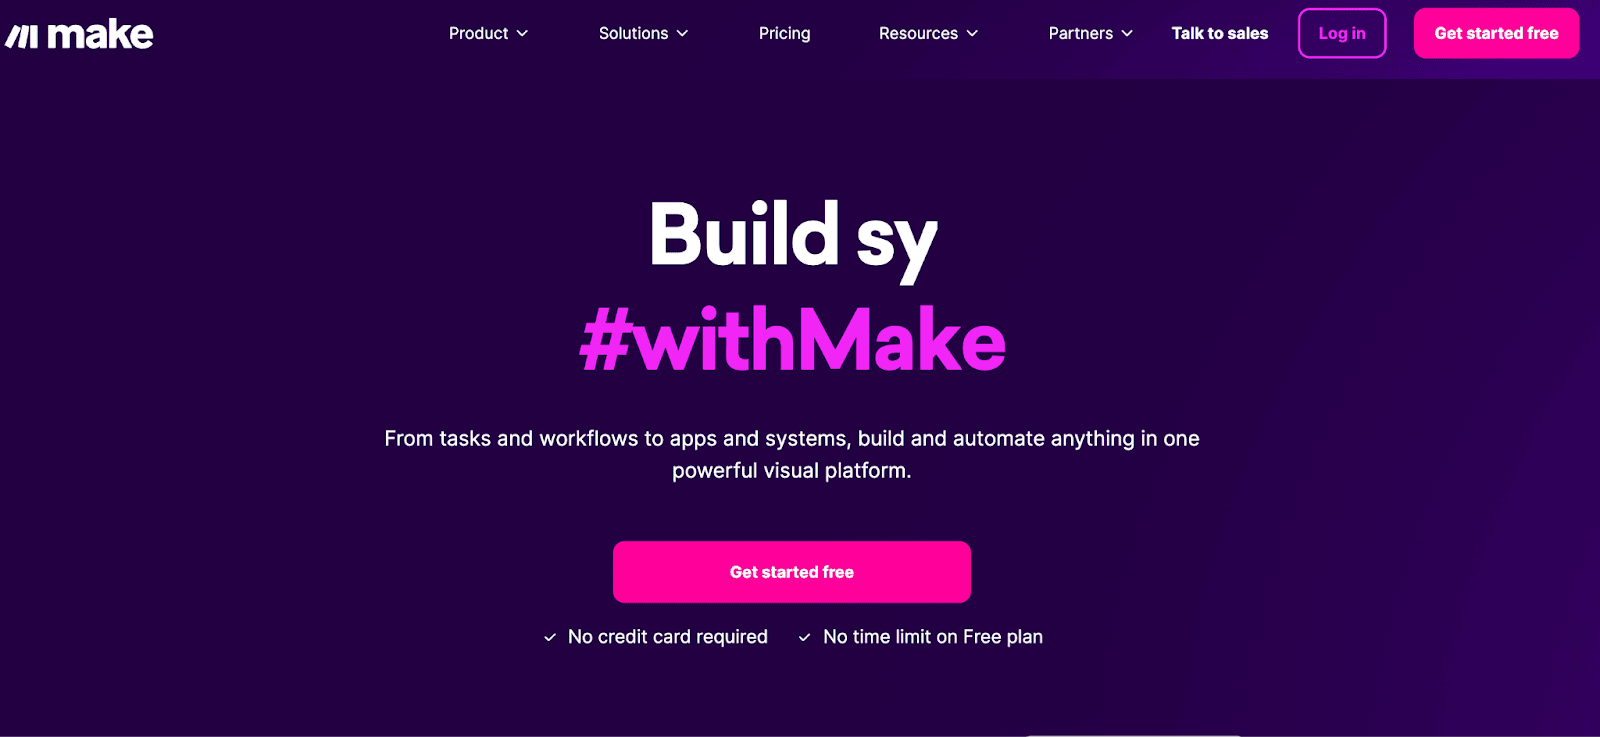Open the Product menu
The width and height of the screenshot is (1600, 737).
(x=478, y=33)
